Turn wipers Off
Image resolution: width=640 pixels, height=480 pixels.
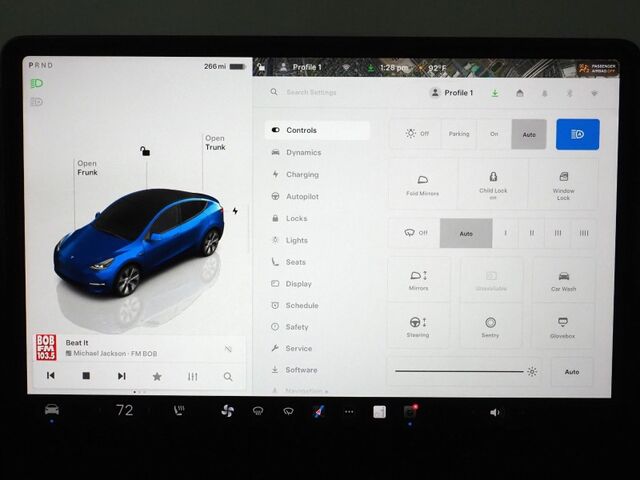click(415, 233)
